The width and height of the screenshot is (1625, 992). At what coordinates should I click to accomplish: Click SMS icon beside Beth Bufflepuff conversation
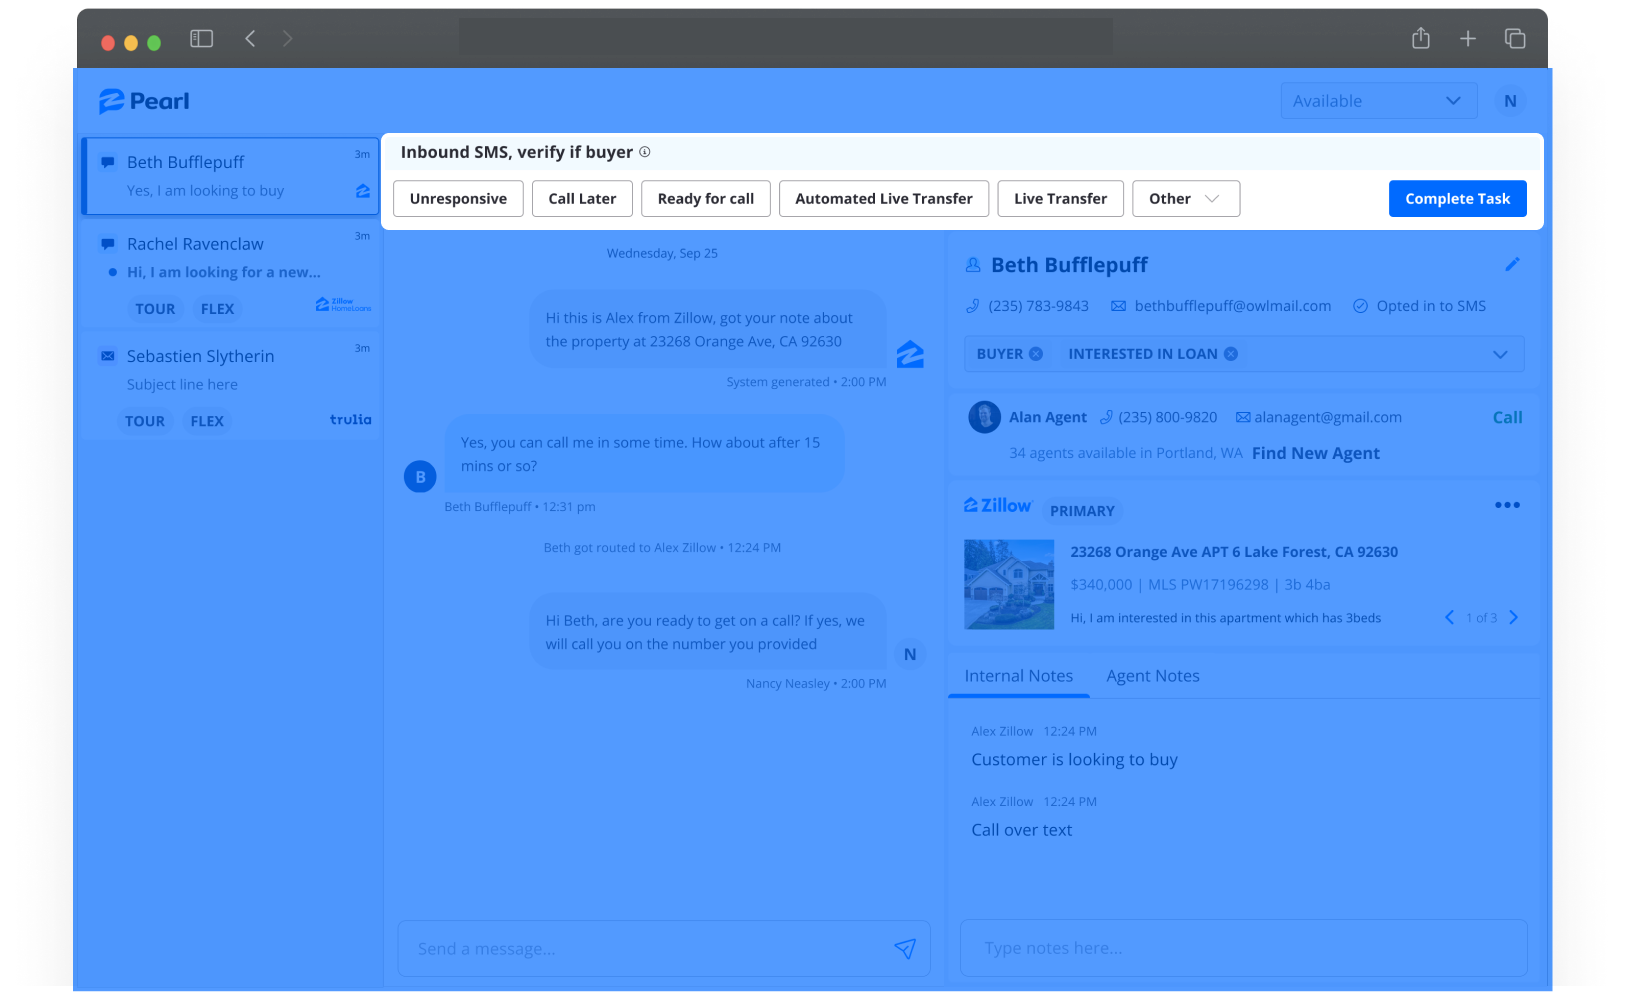point(108,162)
